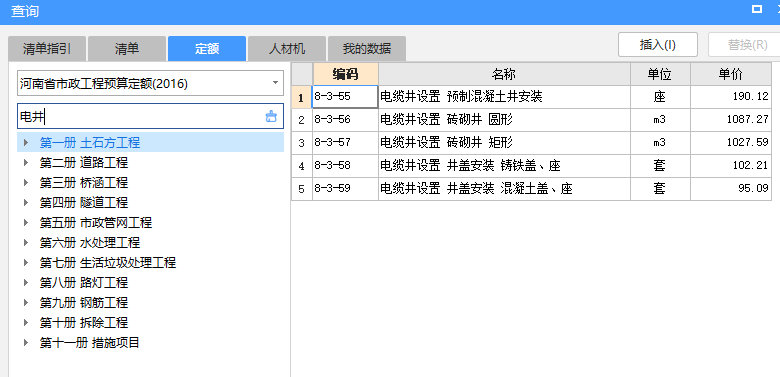Expand 第二册 道路工程 node arrow

pos(26,163)
